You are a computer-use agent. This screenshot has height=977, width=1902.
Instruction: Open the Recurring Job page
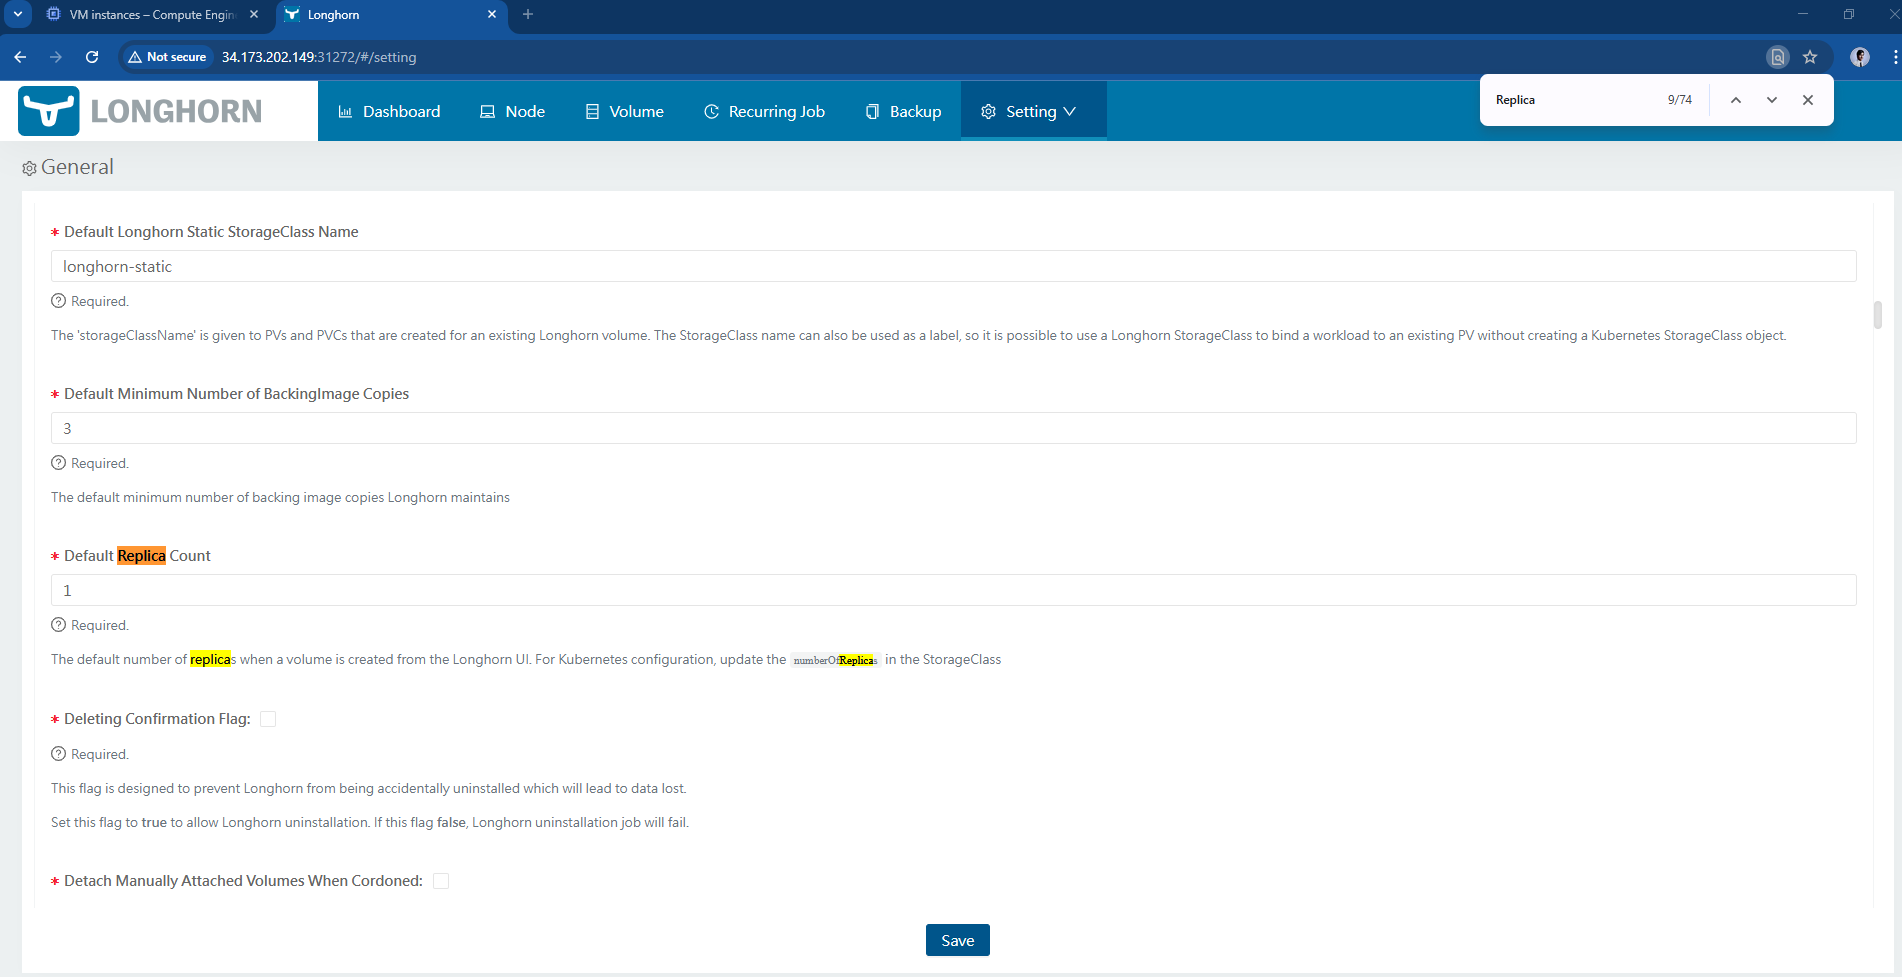coord(764,111)
